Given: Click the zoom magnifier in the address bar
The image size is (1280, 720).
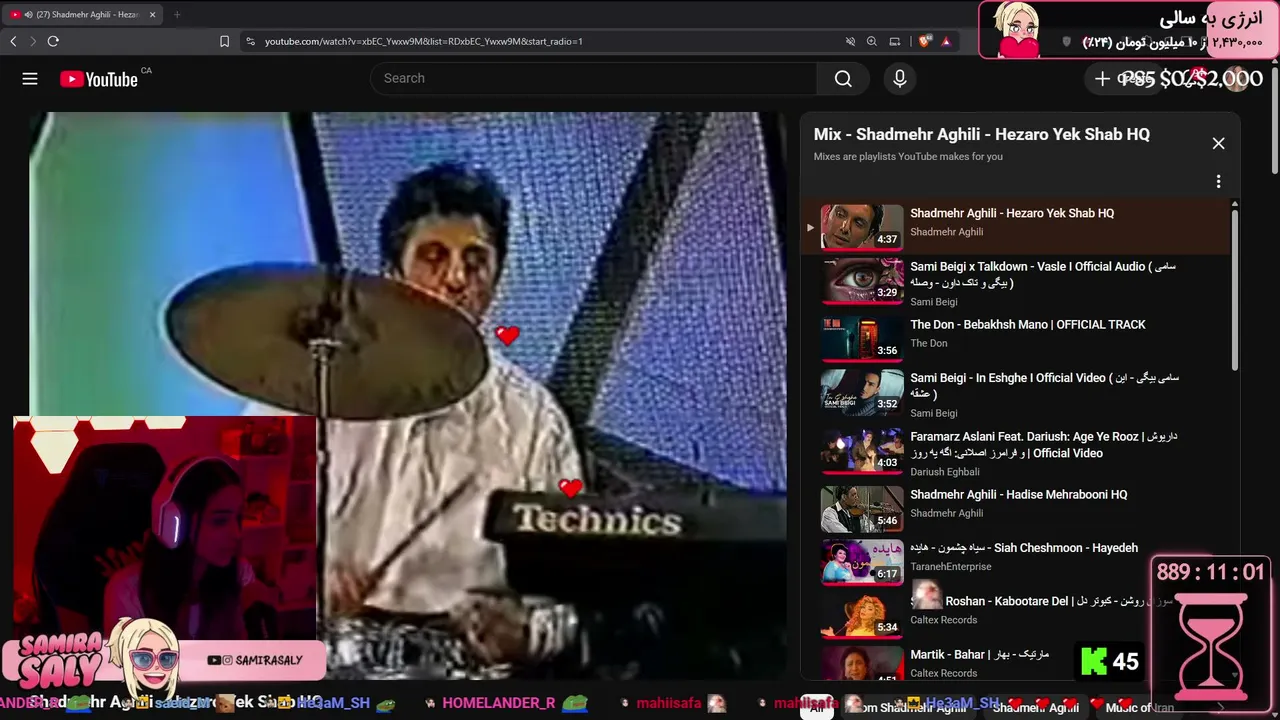Looking at the screenshot, I should [x=872, y=41].
